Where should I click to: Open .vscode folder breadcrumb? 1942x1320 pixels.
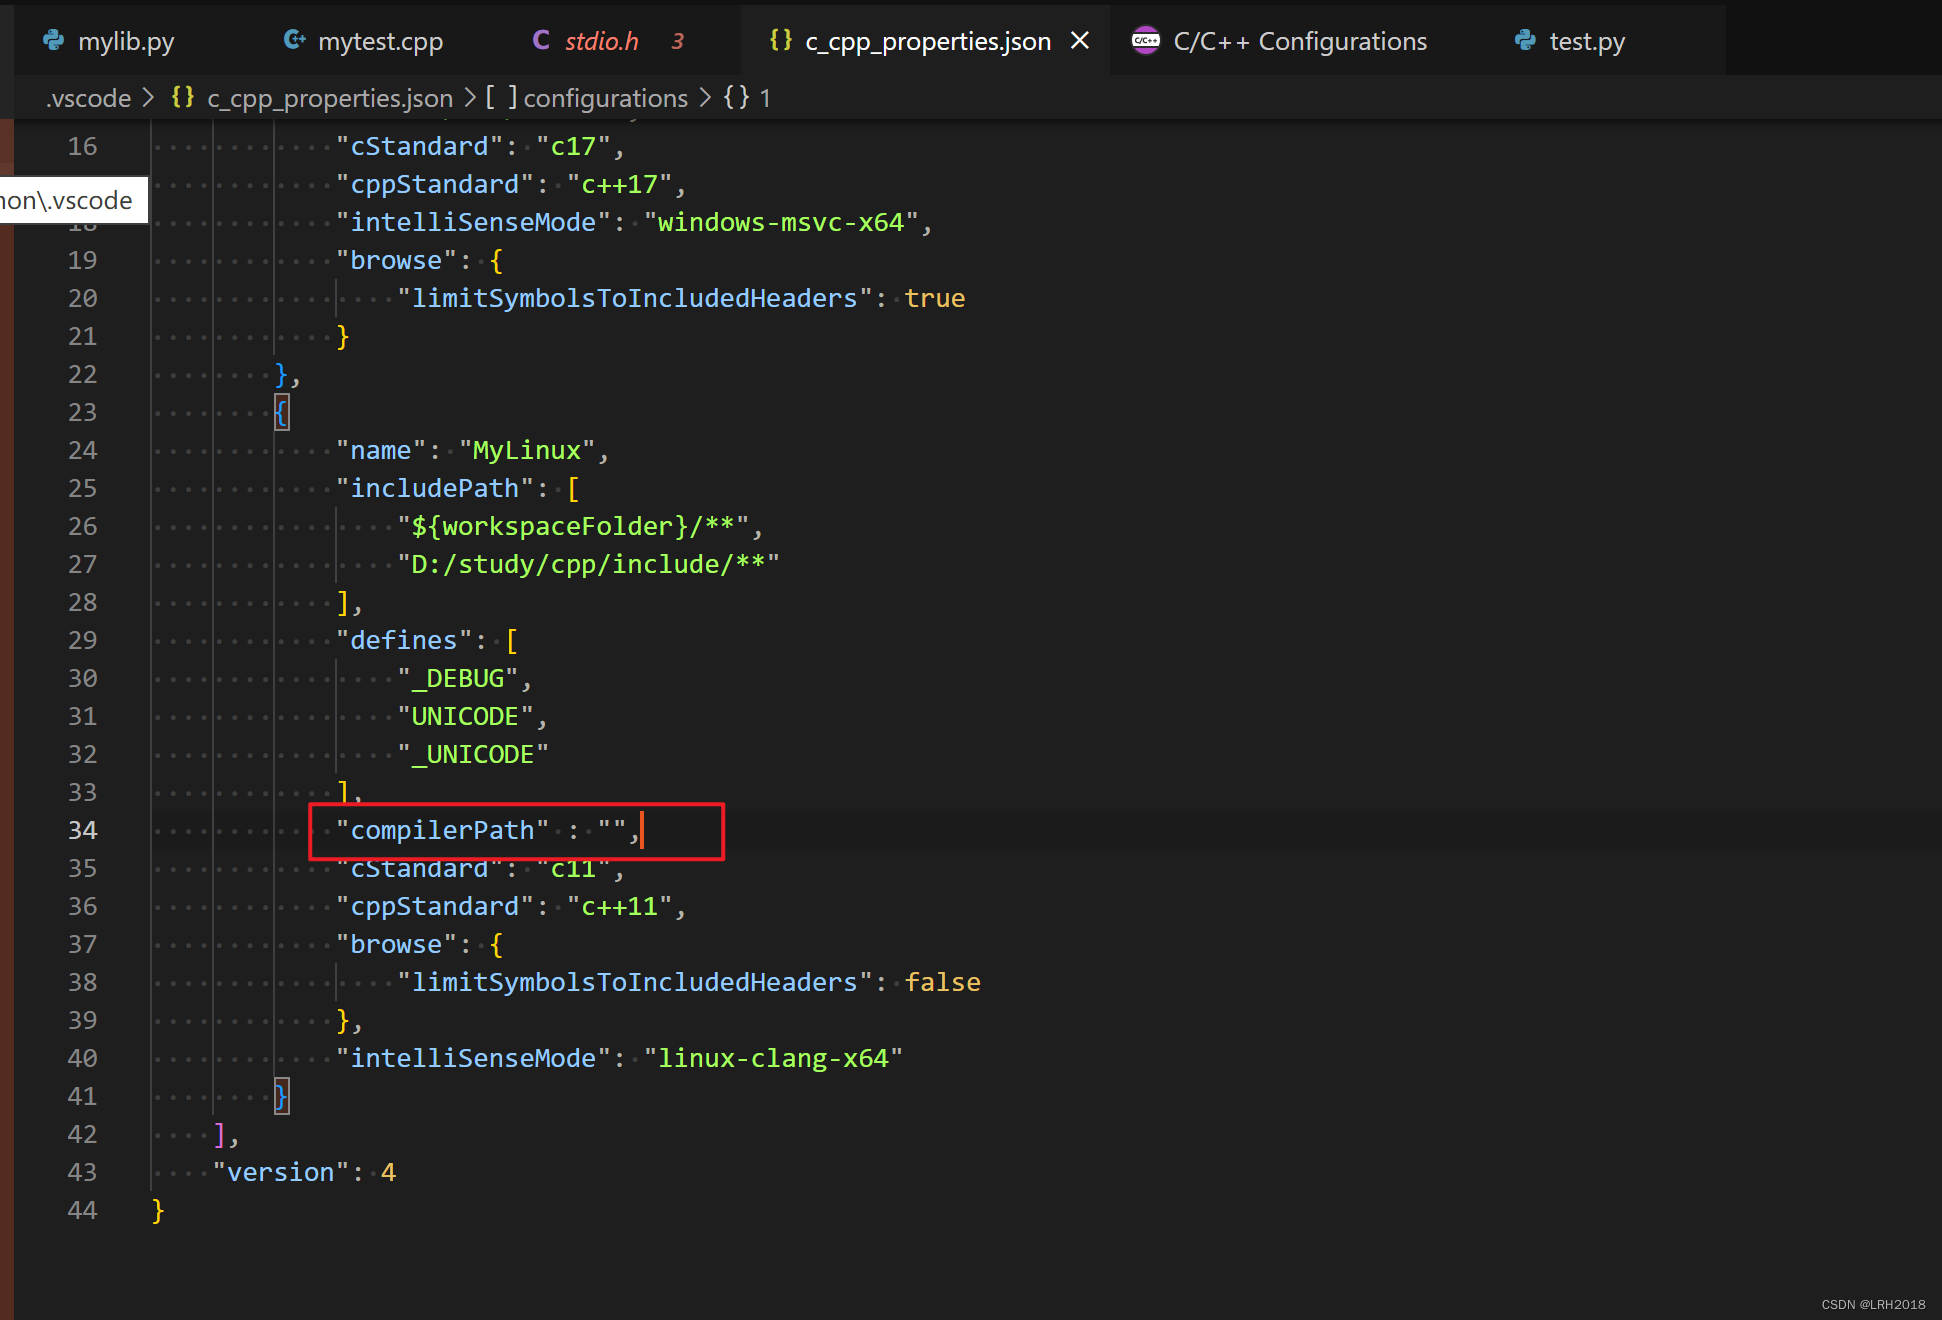(x=89, y=98)
